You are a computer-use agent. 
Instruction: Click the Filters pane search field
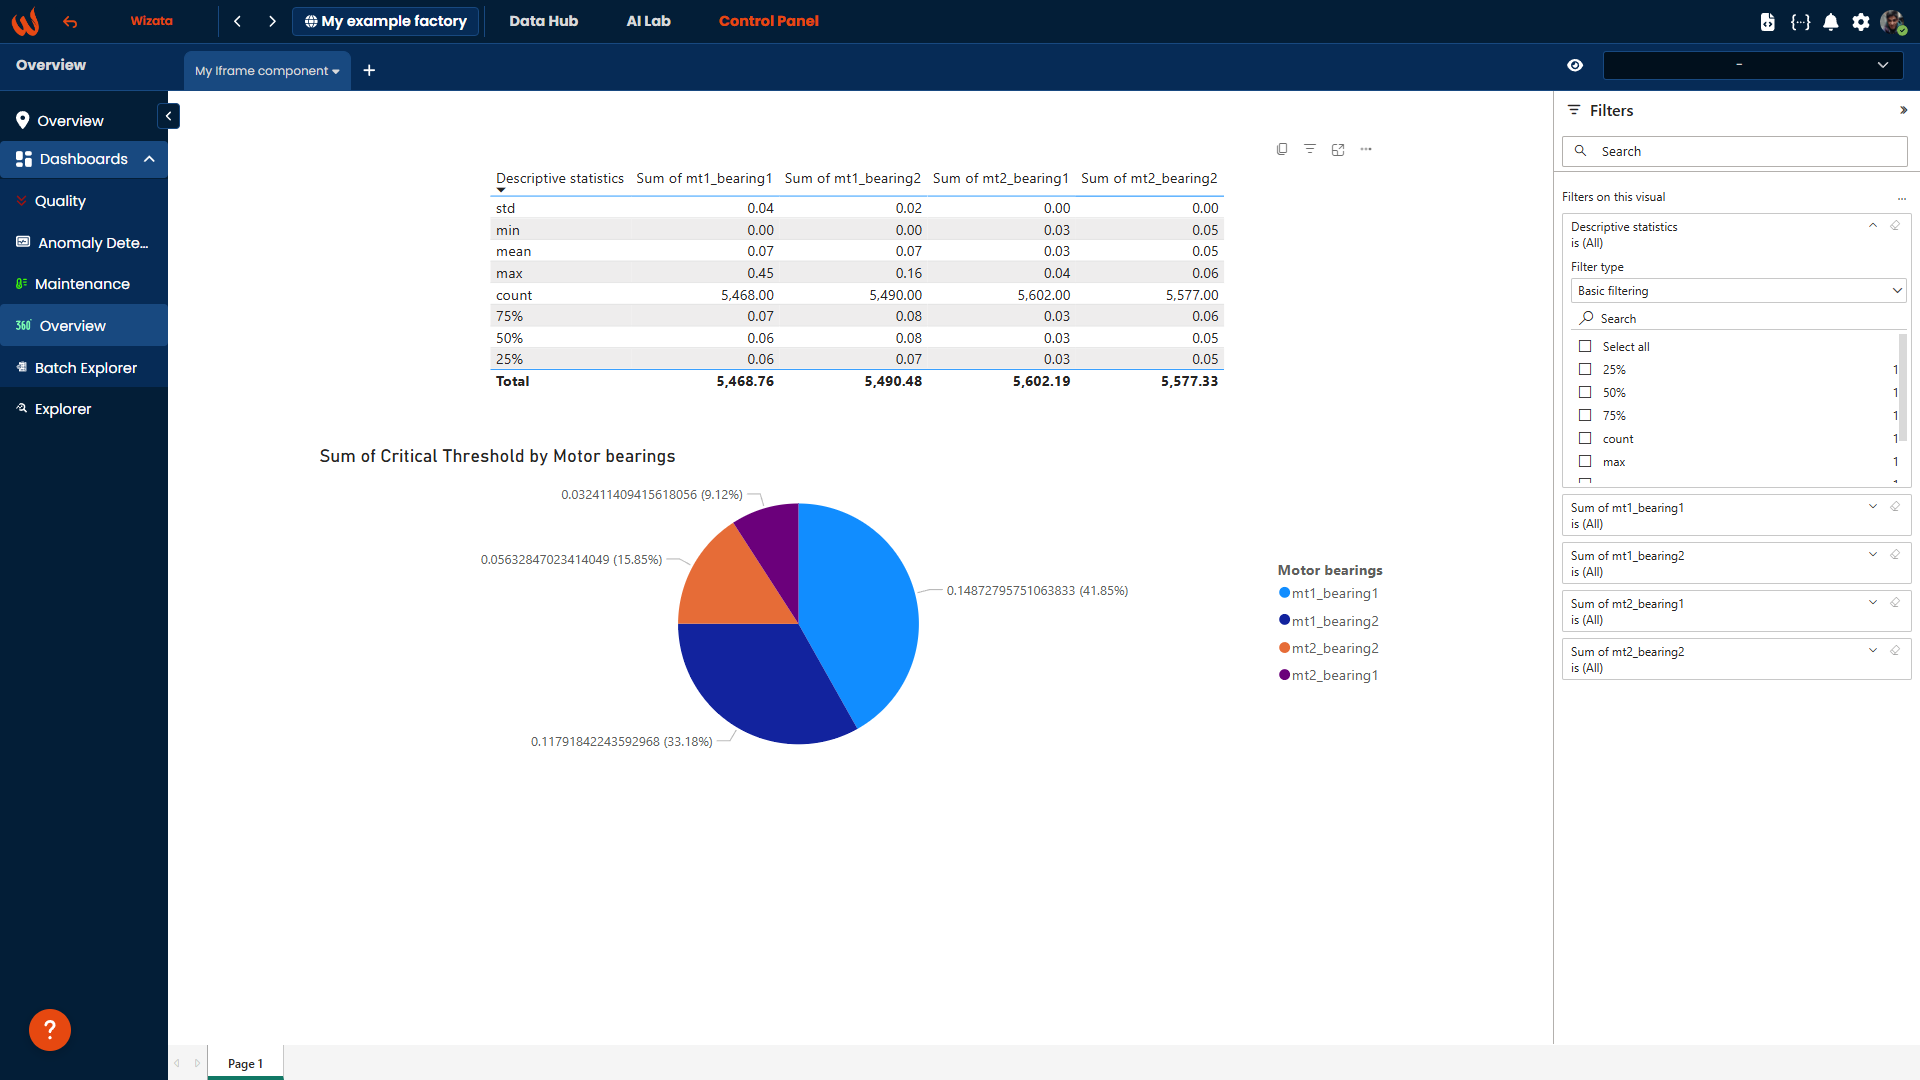tap(1735, 151)
